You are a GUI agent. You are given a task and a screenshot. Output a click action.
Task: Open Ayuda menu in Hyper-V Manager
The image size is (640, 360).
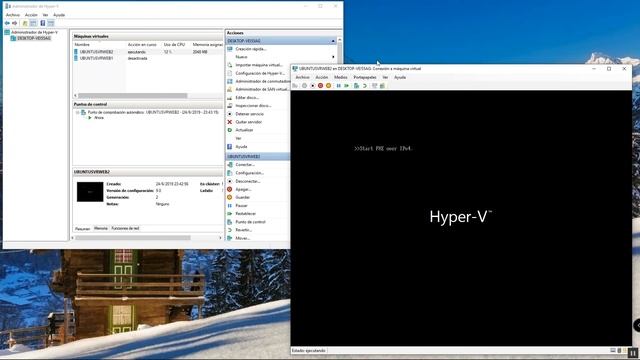click(x=59, y=15)
